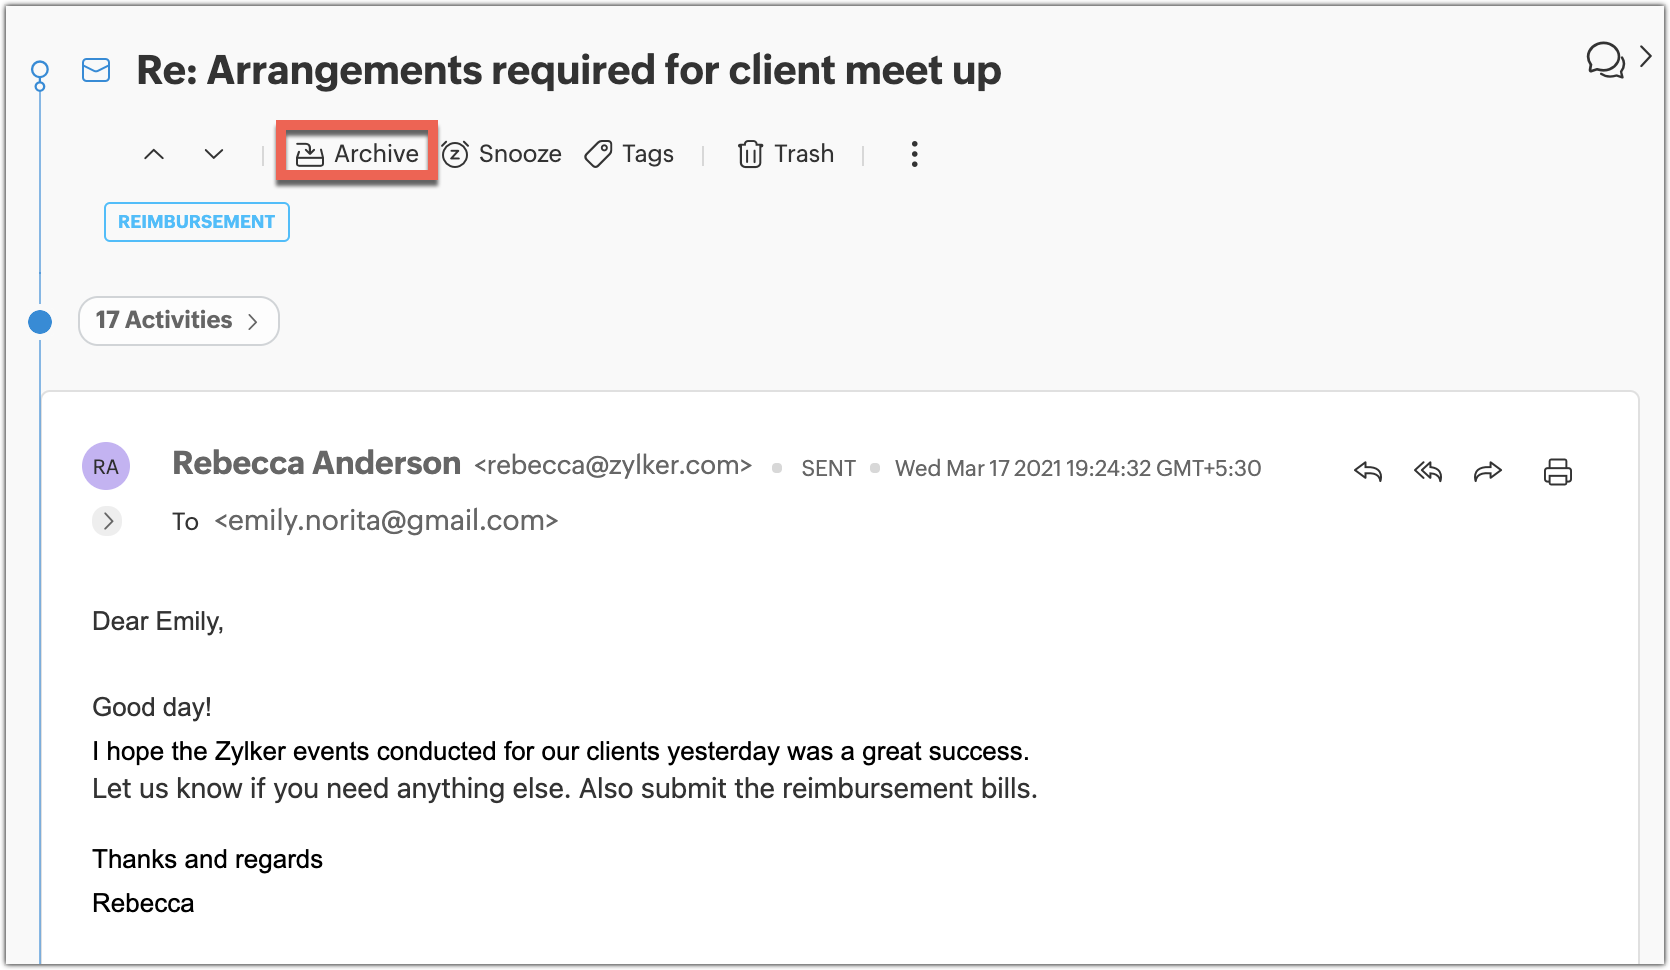1670x970 pixels.
Task: Open the Tags option
Action: point(630,154)
